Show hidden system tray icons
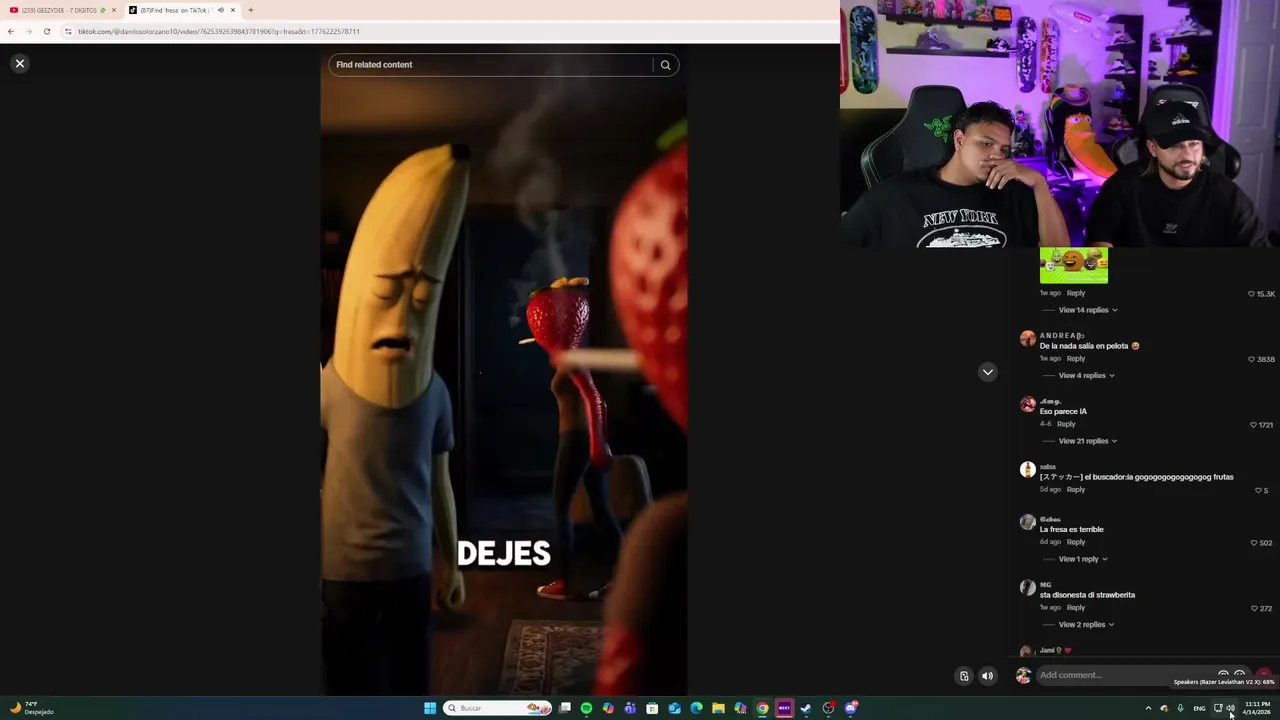 (1148, 708)
